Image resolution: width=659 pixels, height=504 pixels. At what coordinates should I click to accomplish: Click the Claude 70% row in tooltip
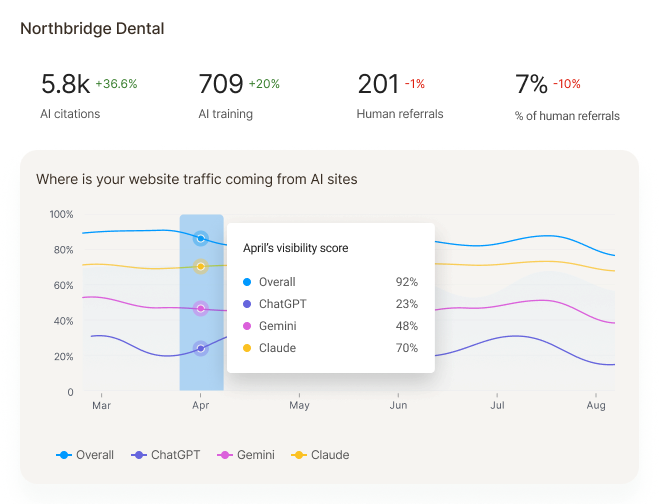[x=331, y=348]
